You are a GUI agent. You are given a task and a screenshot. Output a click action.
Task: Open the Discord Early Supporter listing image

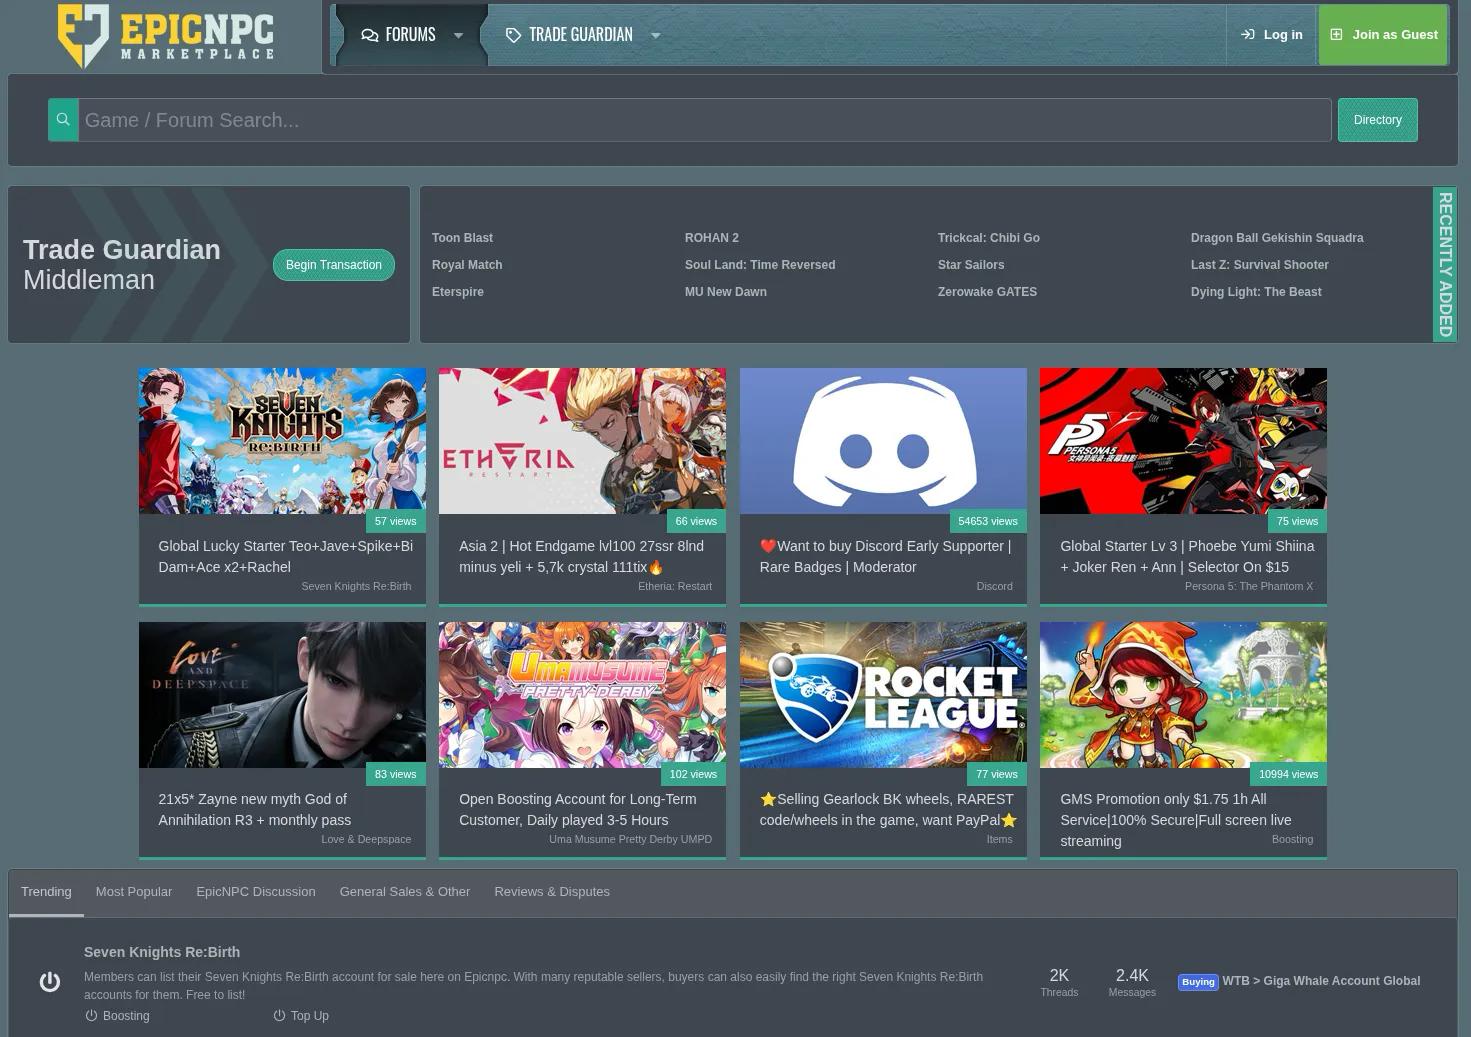click(x=883, y=441)
